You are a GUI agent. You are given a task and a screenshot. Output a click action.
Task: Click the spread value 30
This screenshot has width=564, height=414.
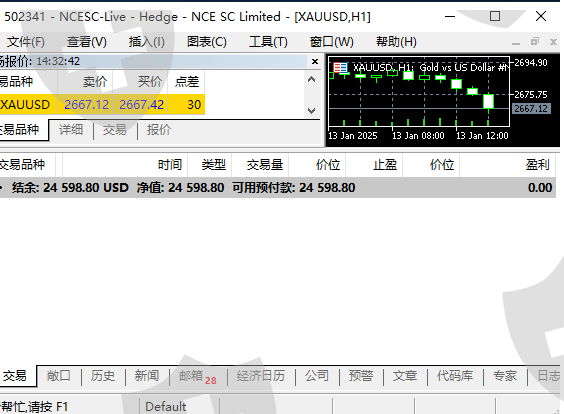[194, 105]
